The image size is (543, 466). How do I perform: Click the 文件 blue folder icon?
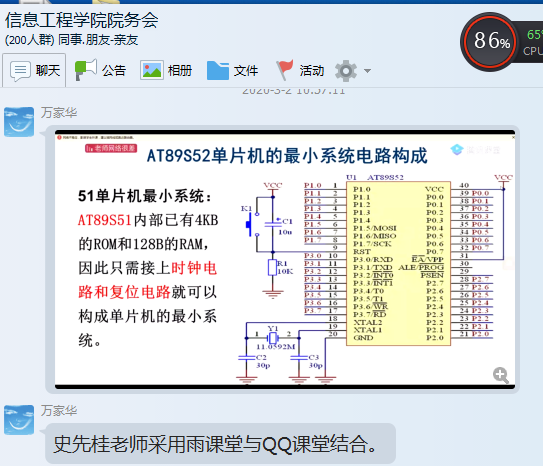218,71
